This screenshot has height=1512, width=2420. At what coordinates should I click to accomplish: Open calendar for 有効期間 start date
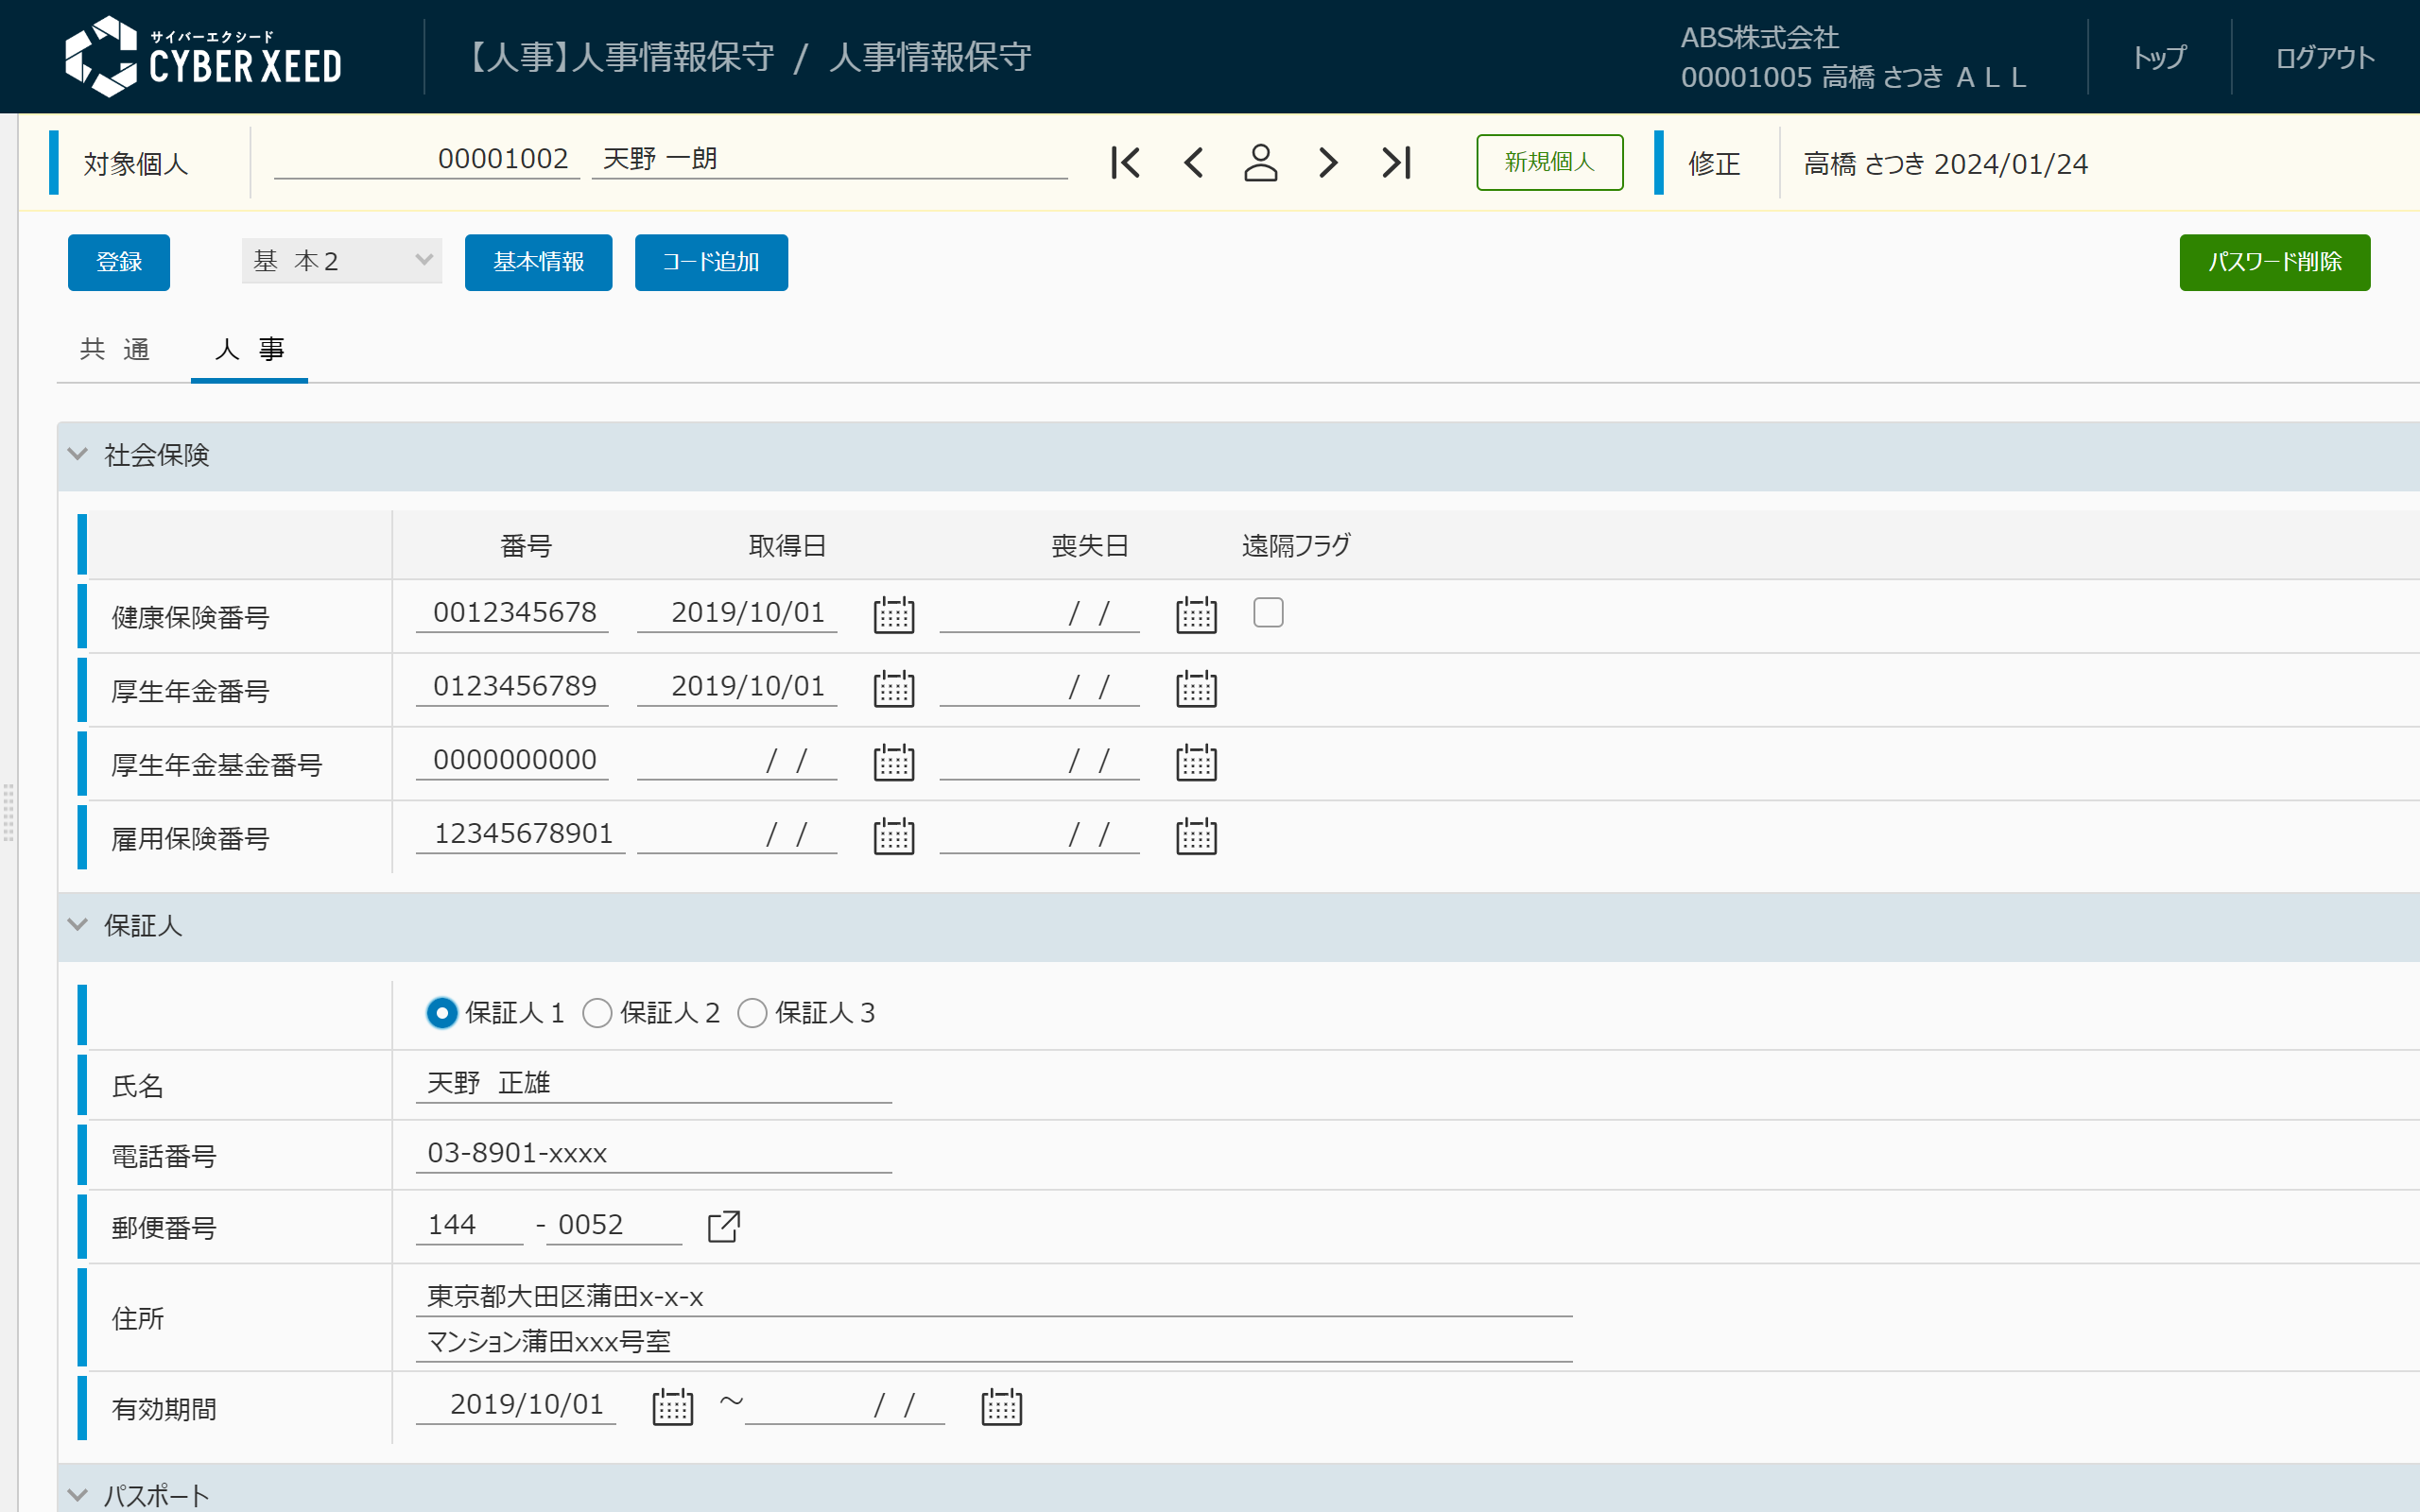click(672, 1407)
